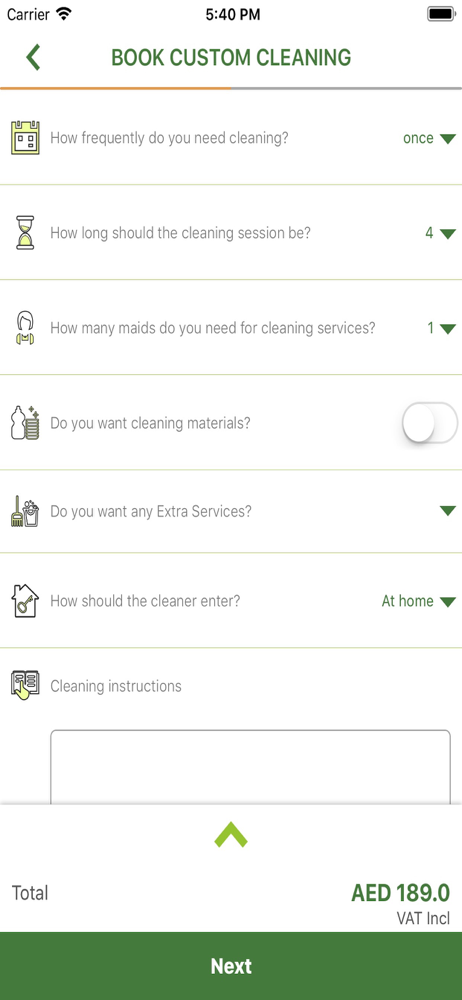Image resolution: width=462 pixels, height=1000 pixels.
Task: Enable the cleaning materials switch
Action: point(429,423)
